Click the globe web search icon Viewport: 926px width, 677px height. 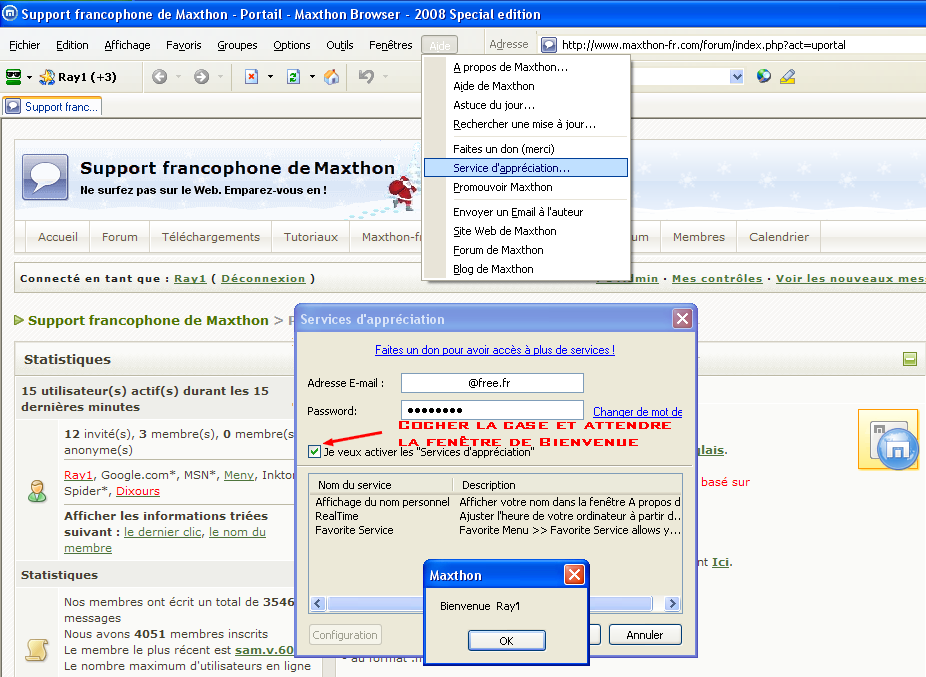pyautogui.click(x=764, y=76)
